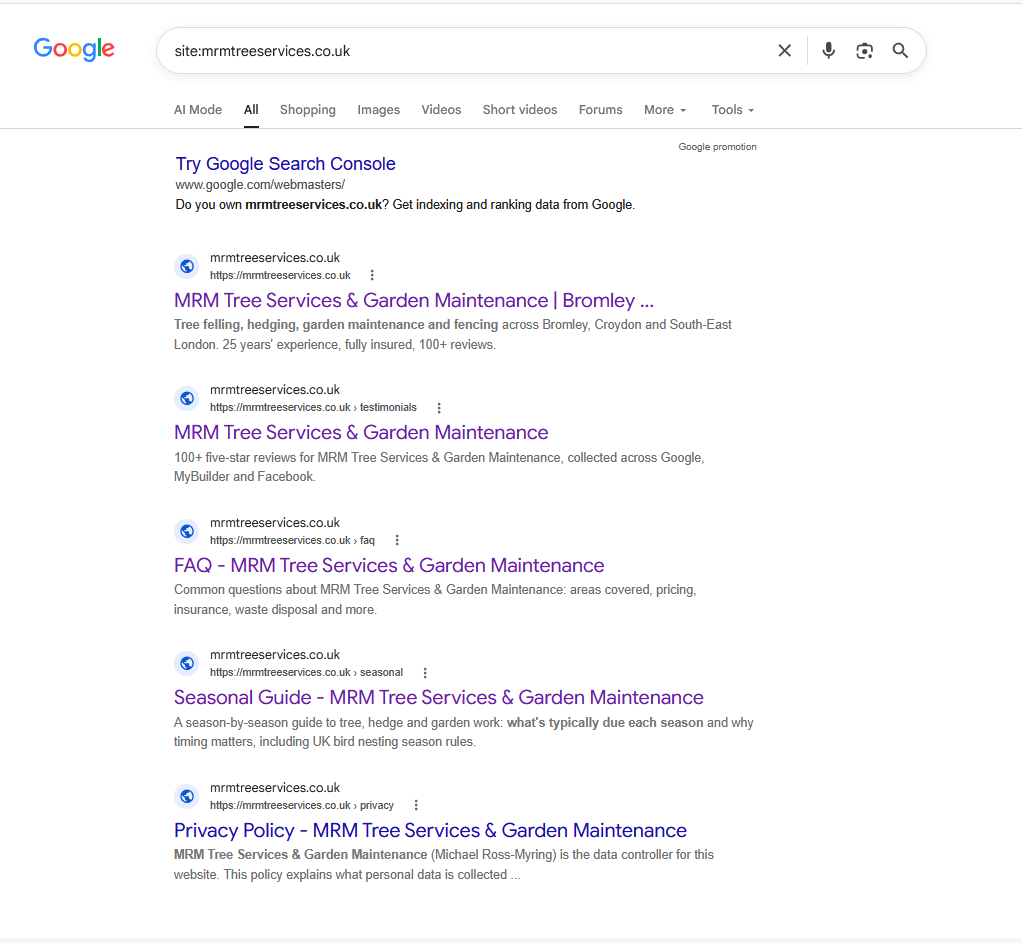The image size is (1022, 943).
Task: Click the privacy breadcrumb URL
Action: 302,805
